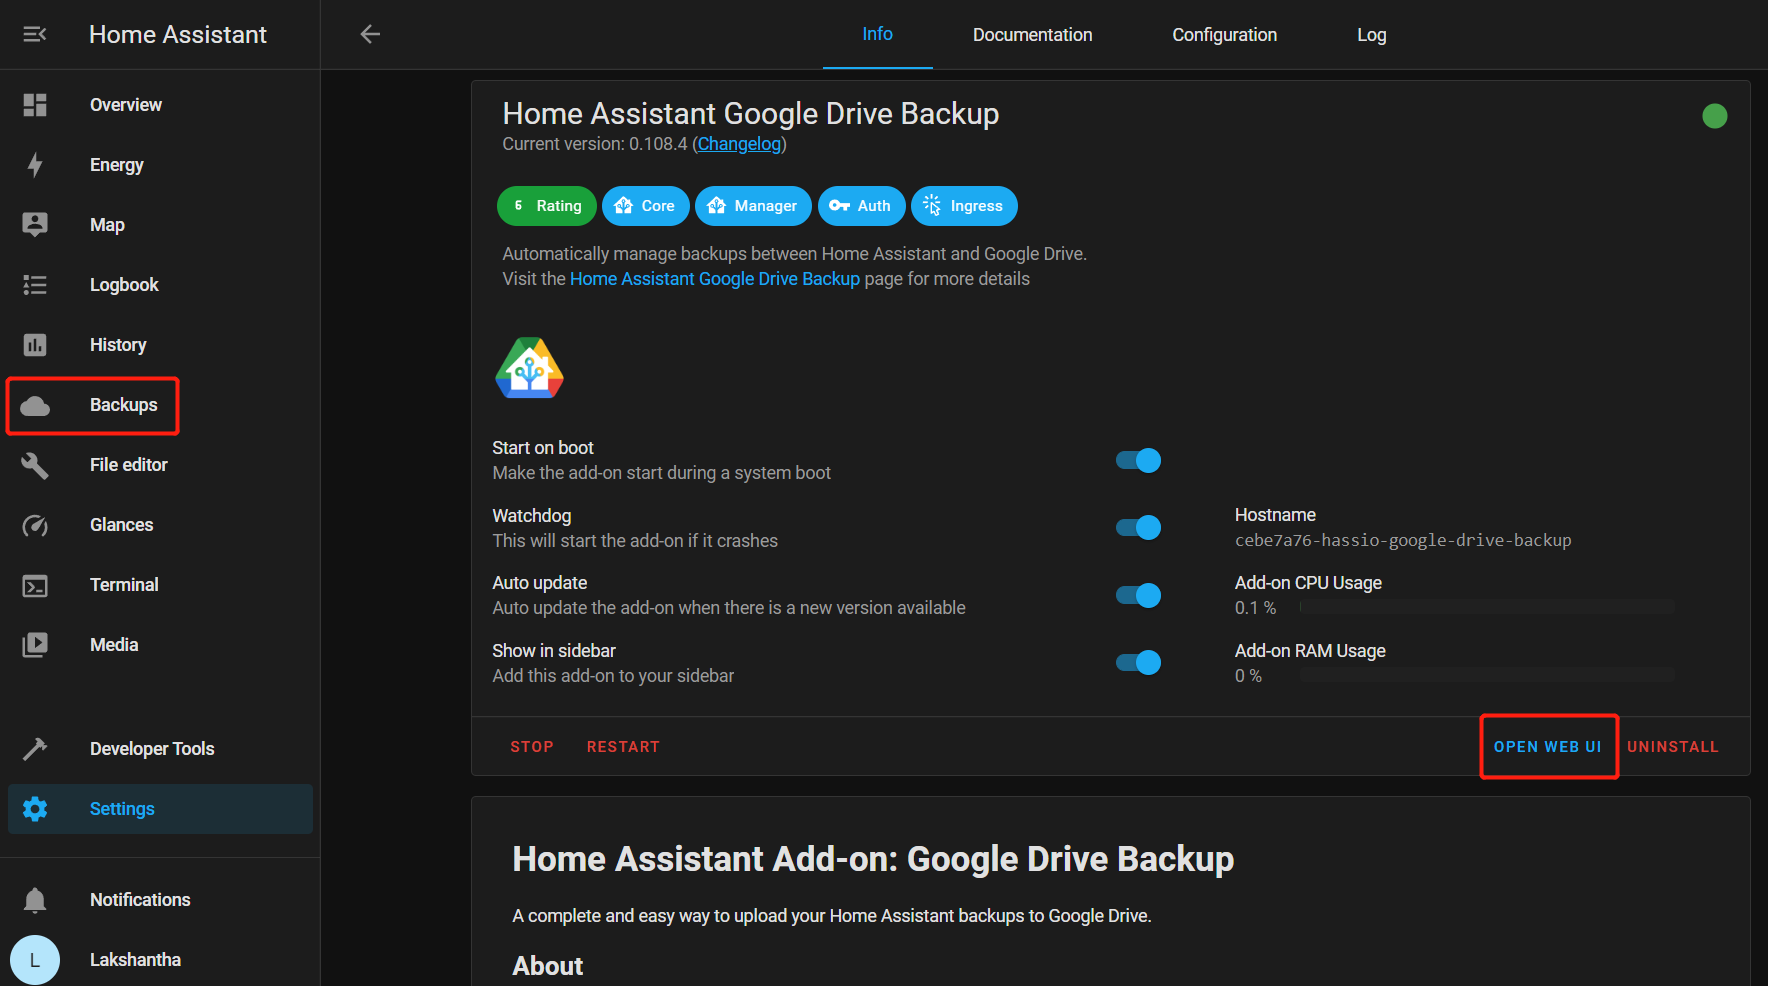
Task: Click the RESTART button
Action: 623,747
